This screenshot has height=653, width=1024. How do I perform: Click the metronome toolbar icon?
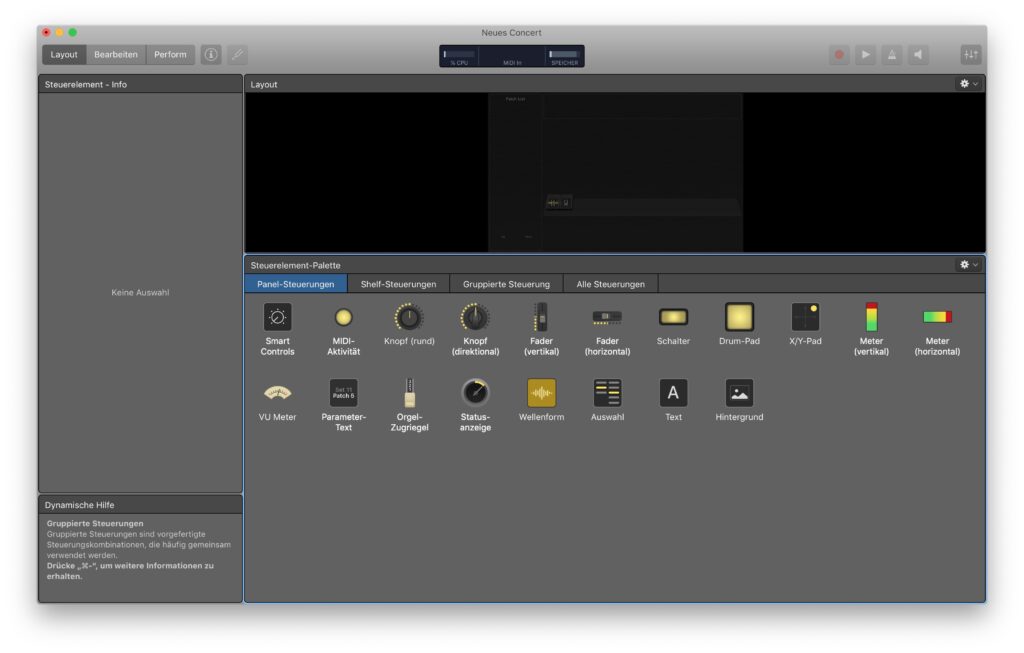click(x=892, y=55)
